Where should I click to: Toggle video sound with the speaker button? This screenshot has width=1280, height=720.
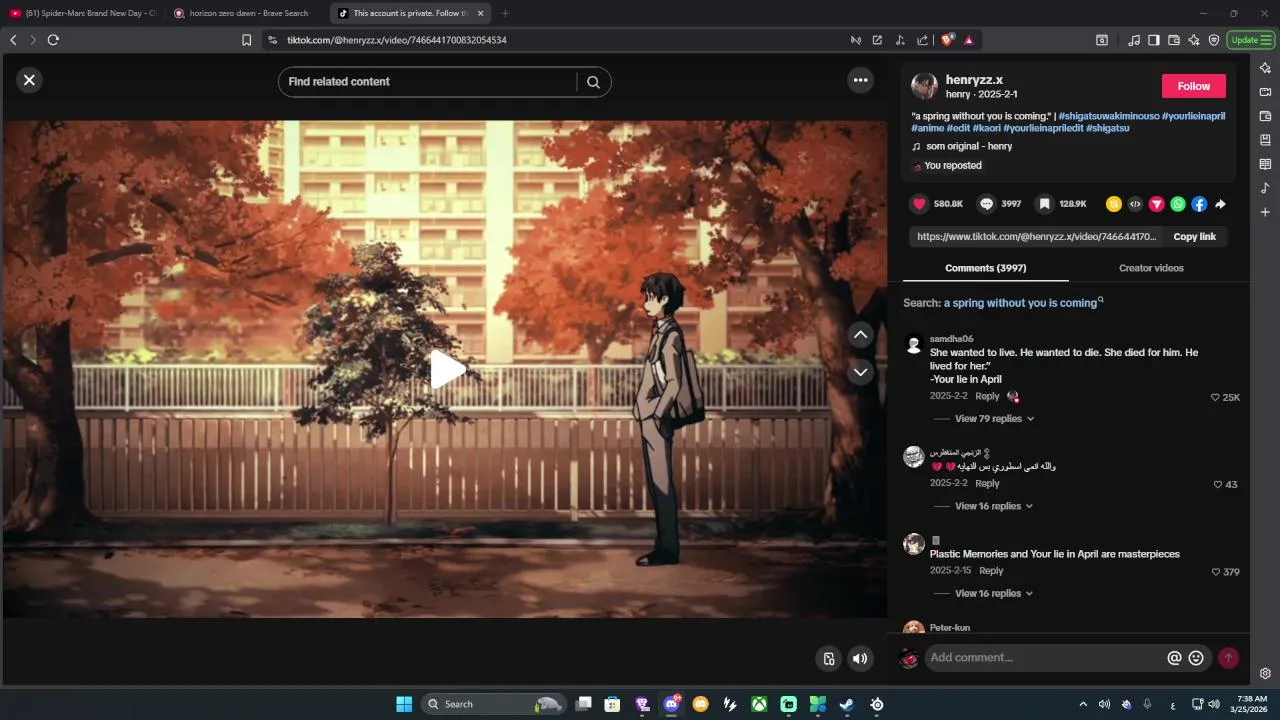tap(860, 658)
